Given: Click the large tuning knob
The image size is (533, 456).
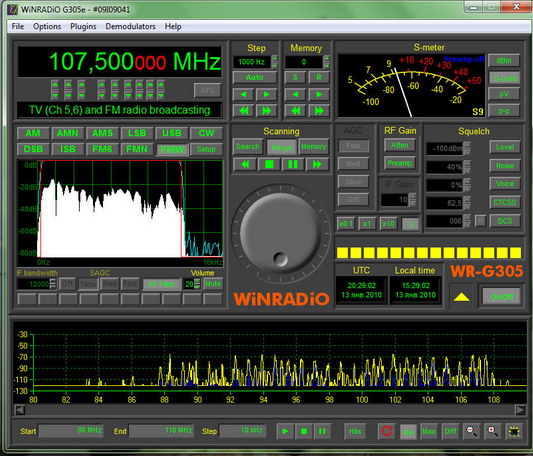Looking at the screenshot, I should coord(281,234).
